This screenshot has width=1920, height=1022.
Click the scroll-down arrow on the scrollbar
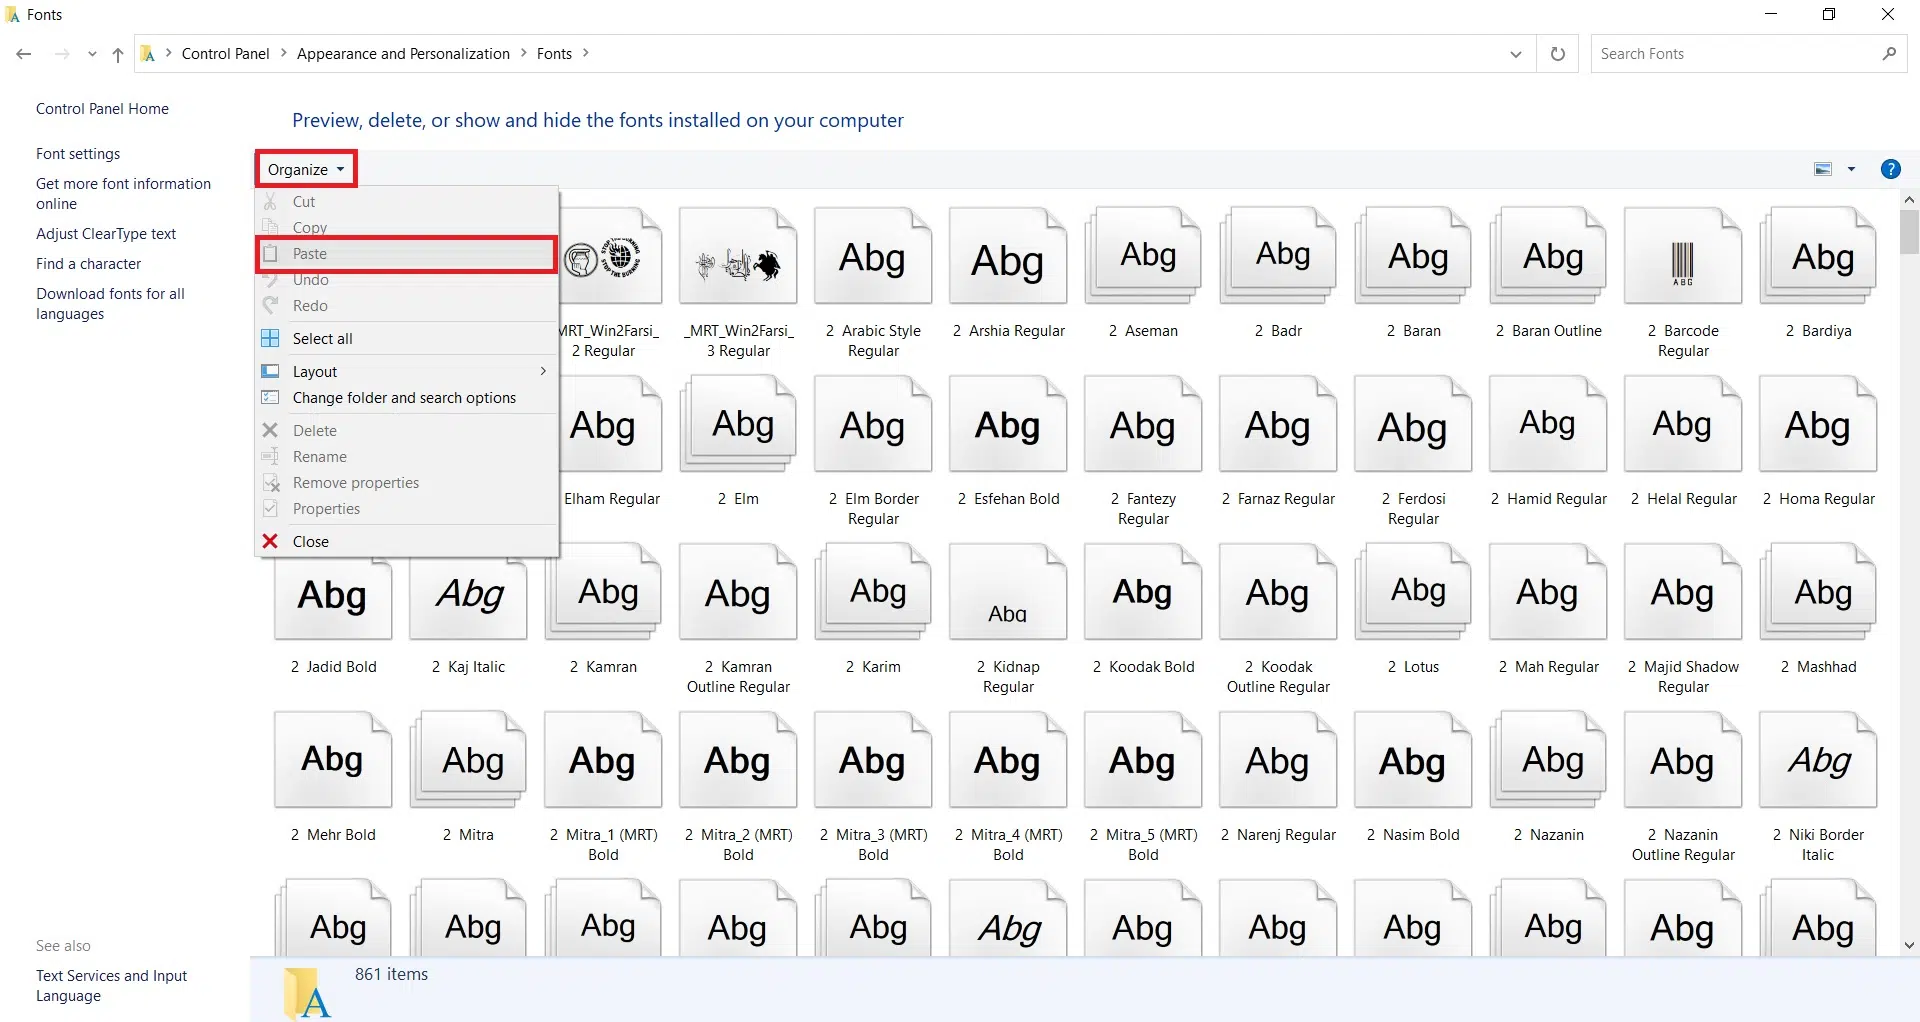click(x=1909, y=945)
